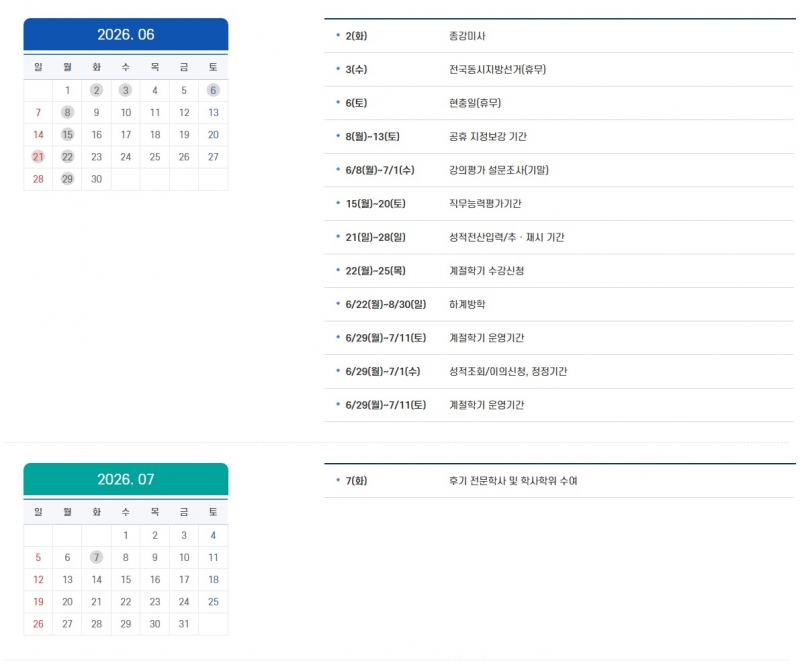This screenshot has height=665, width=800.
Task: Select the 공휴 지정보강 기간 entry
Action: [488, 137]
